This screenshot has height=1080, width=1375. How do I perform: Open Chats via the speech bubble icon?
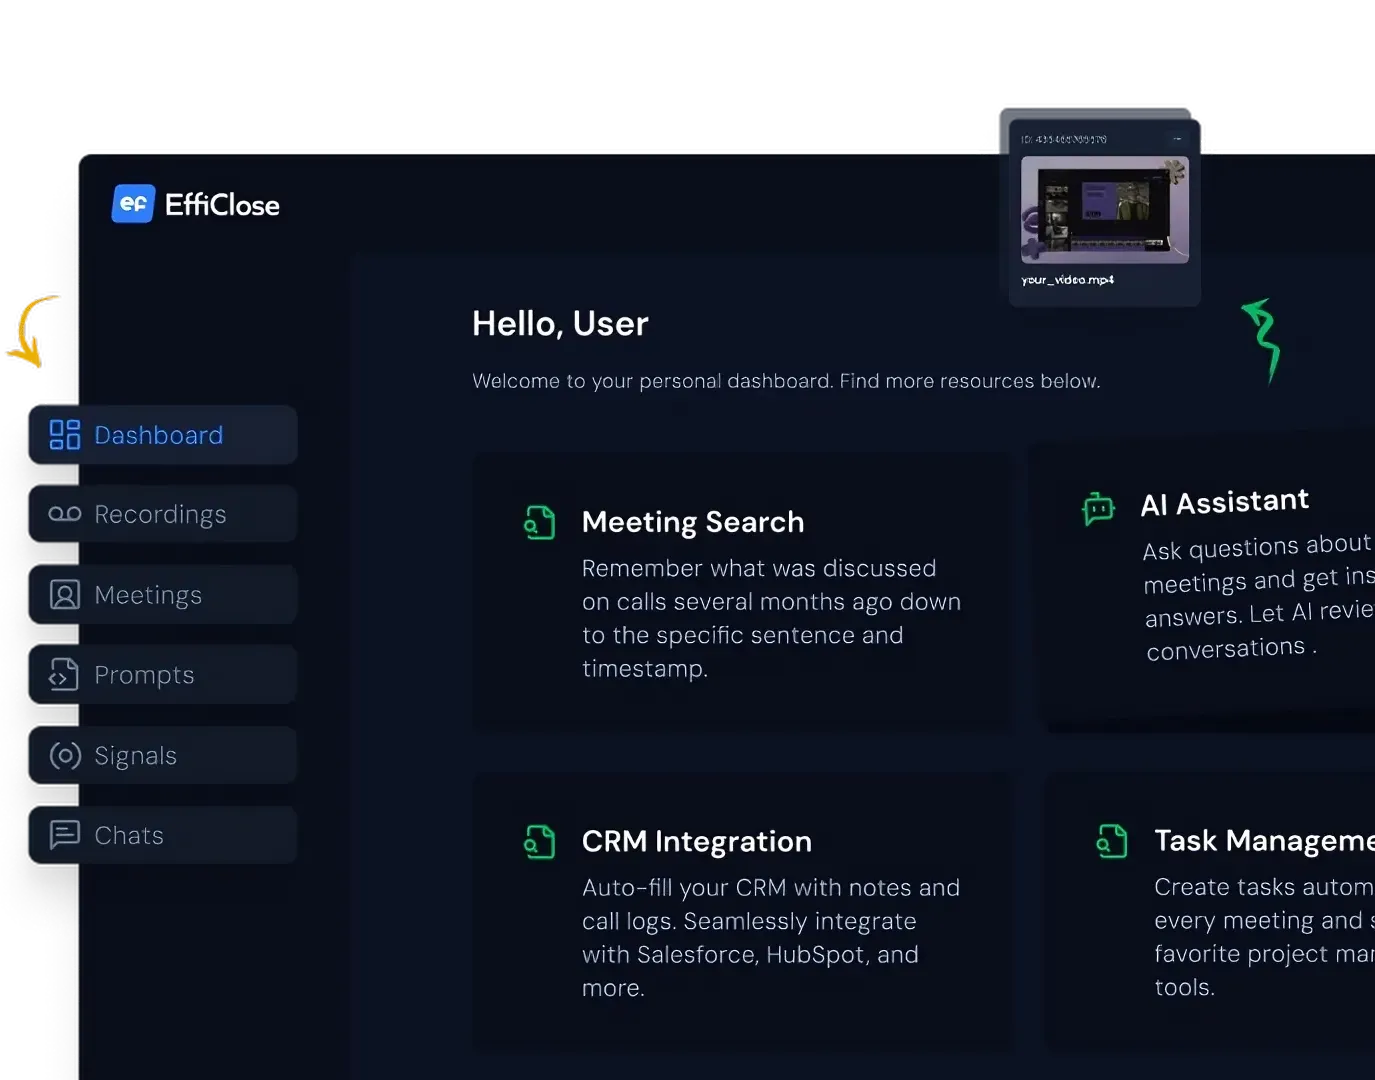click(64, 835)
